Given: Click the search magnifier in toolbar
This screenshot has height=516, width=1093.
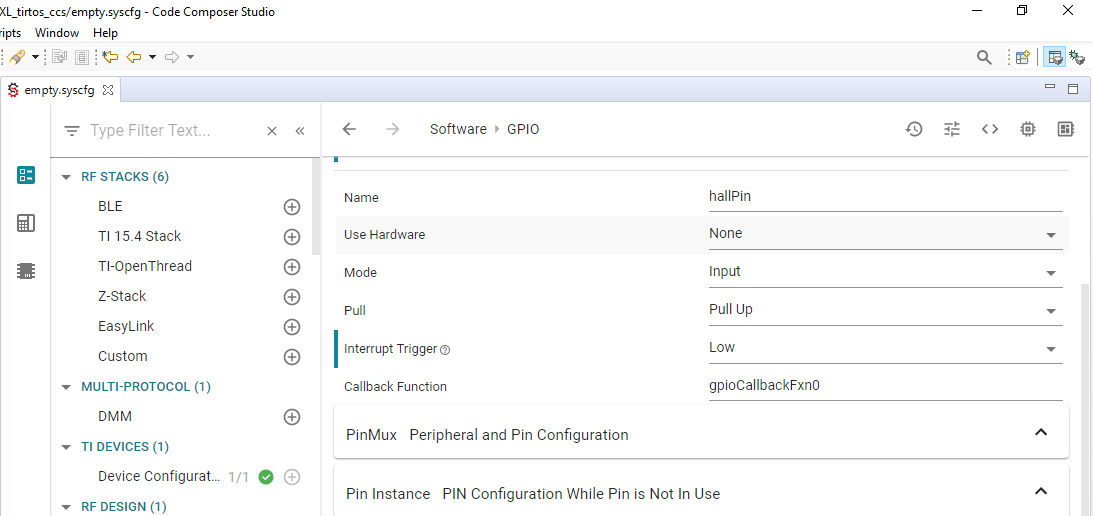Looking at the screenshot, I should pyautogui.click(x=984, y=57).
